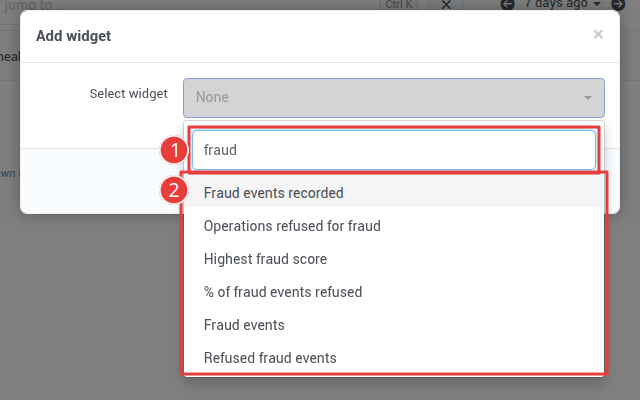This screenshot has height=400, width=640.
Task: Close the Add widget dialog
Action: pyautogui.click(x=598, y=34)
